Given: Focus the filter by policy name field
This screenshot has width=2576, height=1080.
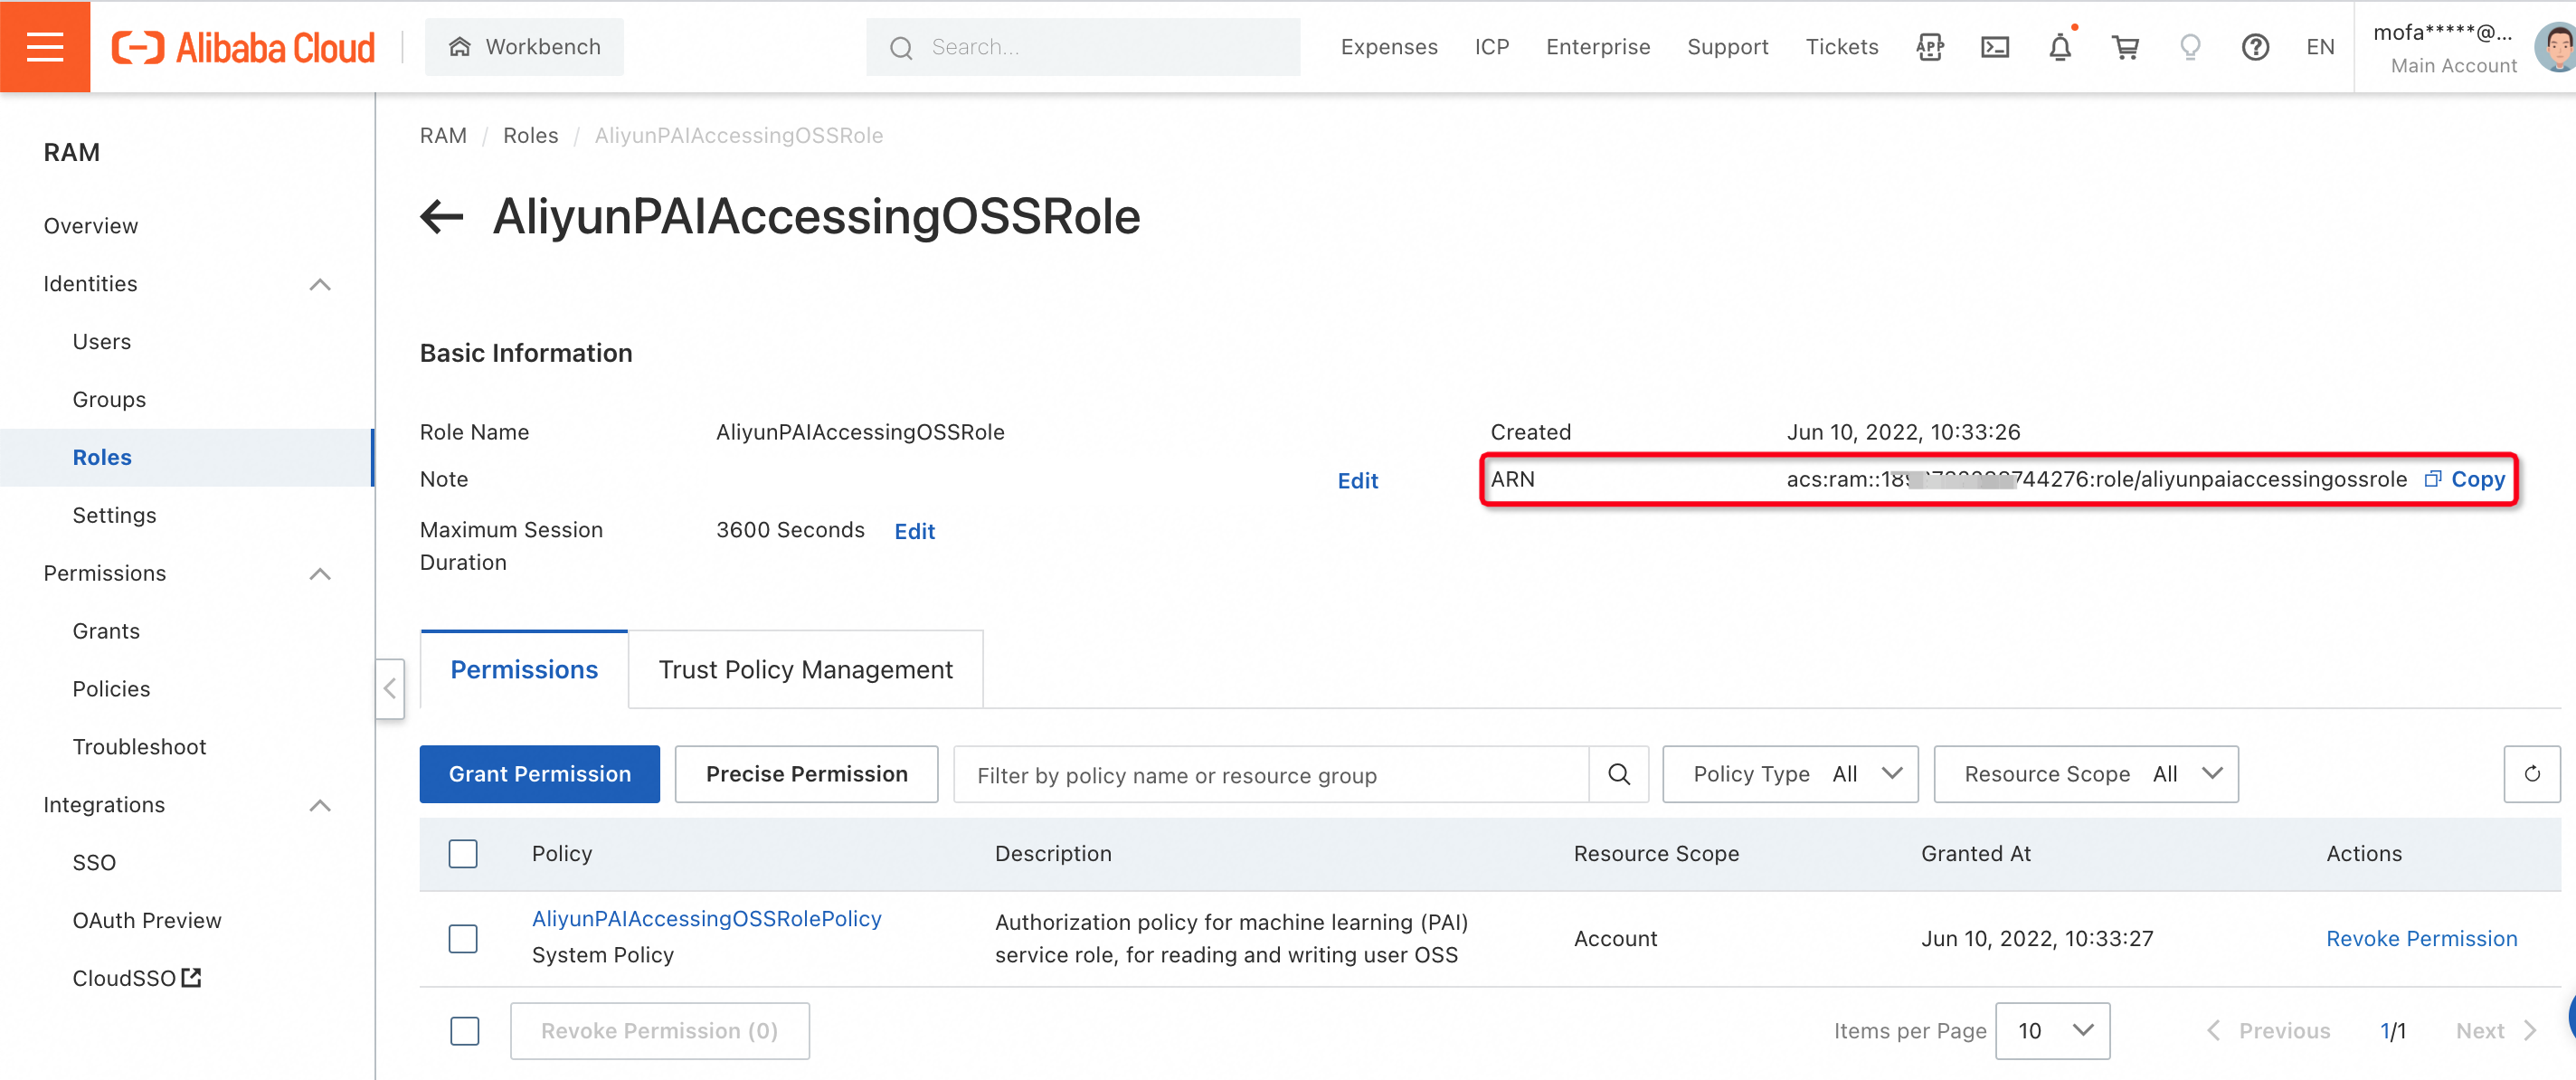Looking at the screenshot, I should tap(1270, 775).
